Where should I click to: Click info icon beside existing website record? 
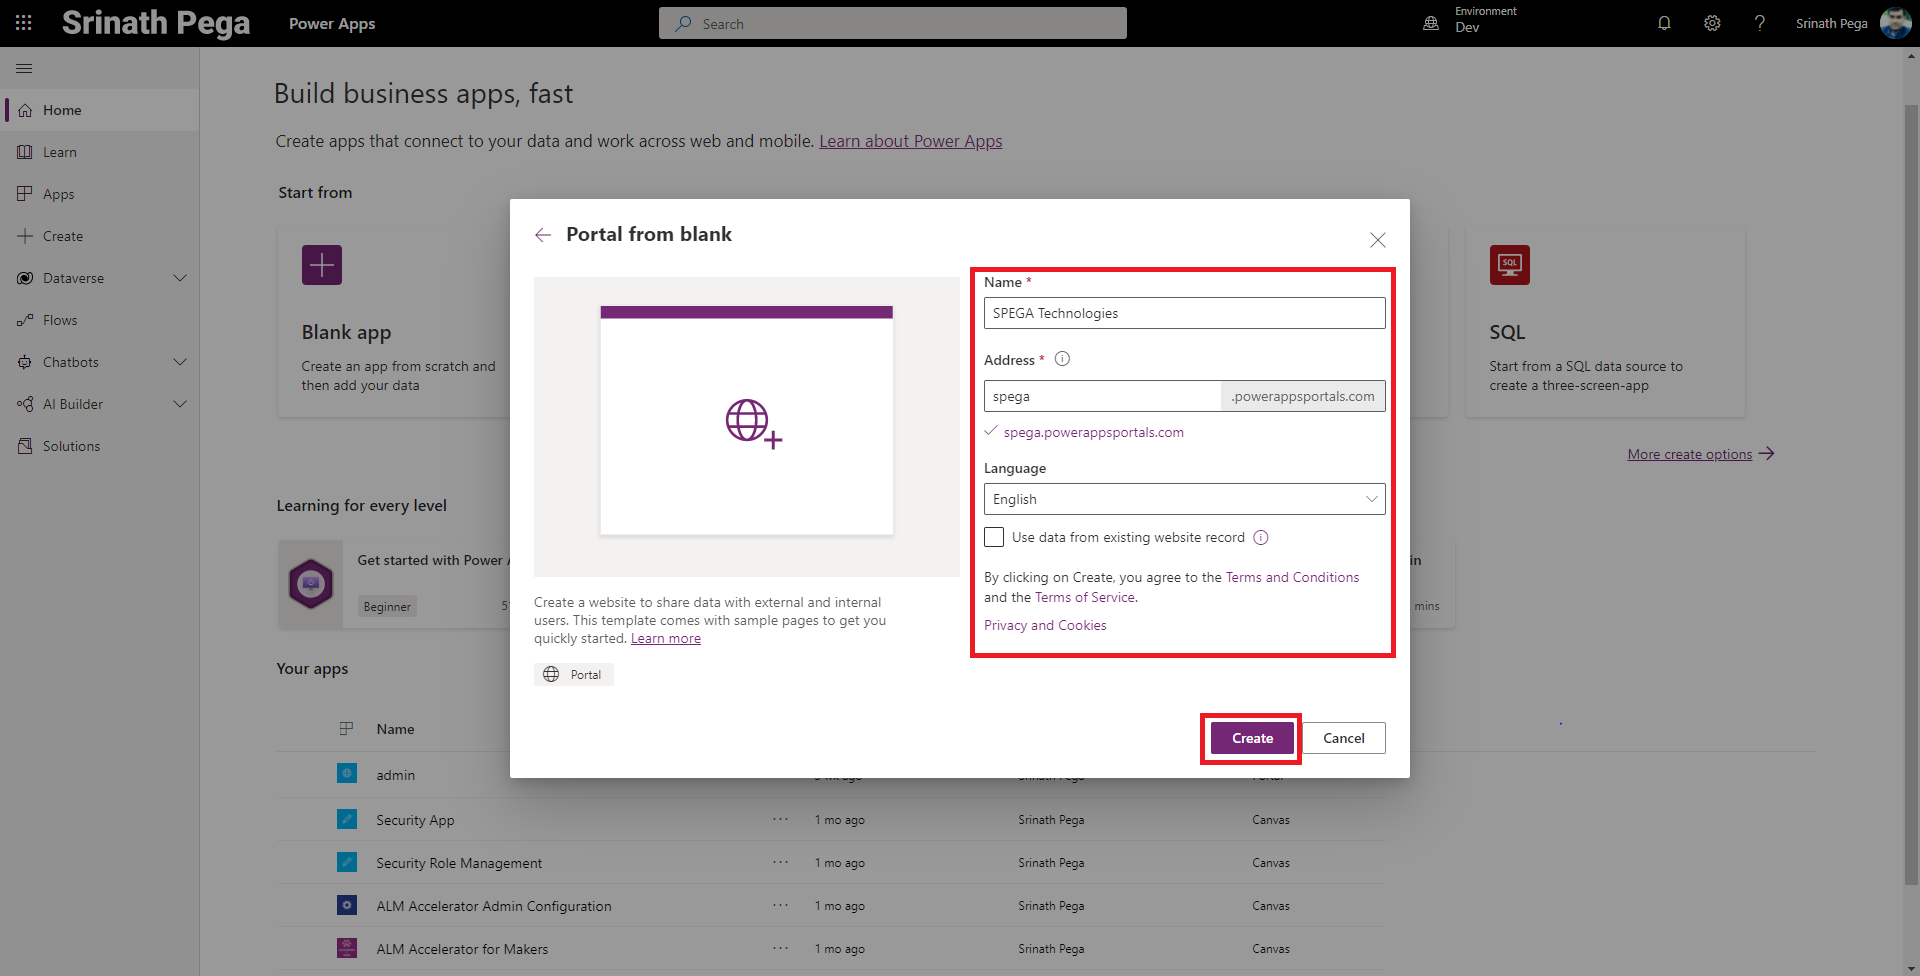click(1261, 538)
